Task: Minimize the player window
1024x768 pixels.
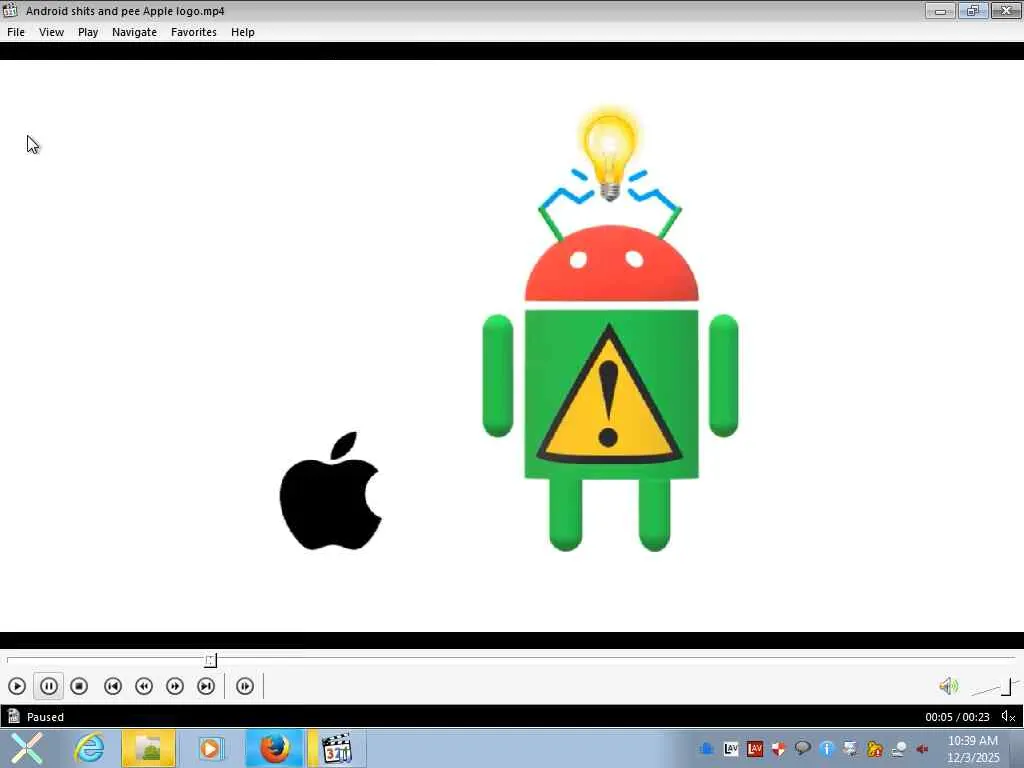Action: (x=940, y=10)
